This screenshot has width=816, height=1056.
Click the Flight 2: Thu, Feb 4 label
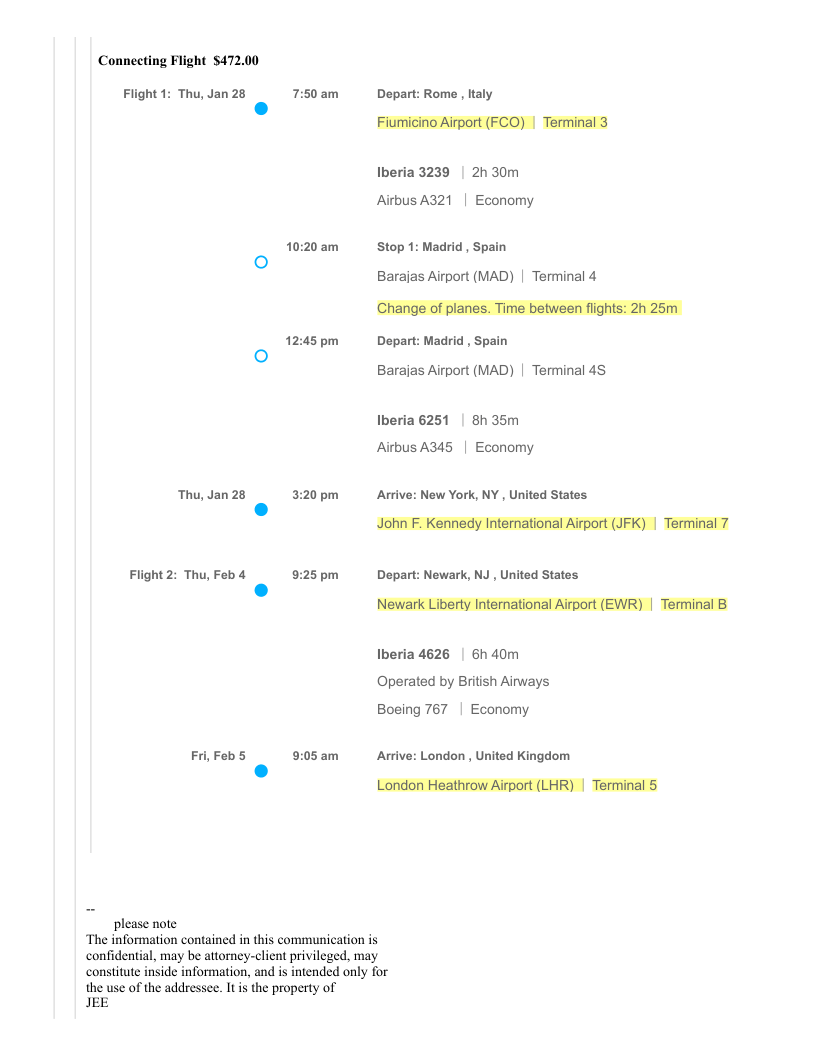pyautogui.click(x=187, y=575)
